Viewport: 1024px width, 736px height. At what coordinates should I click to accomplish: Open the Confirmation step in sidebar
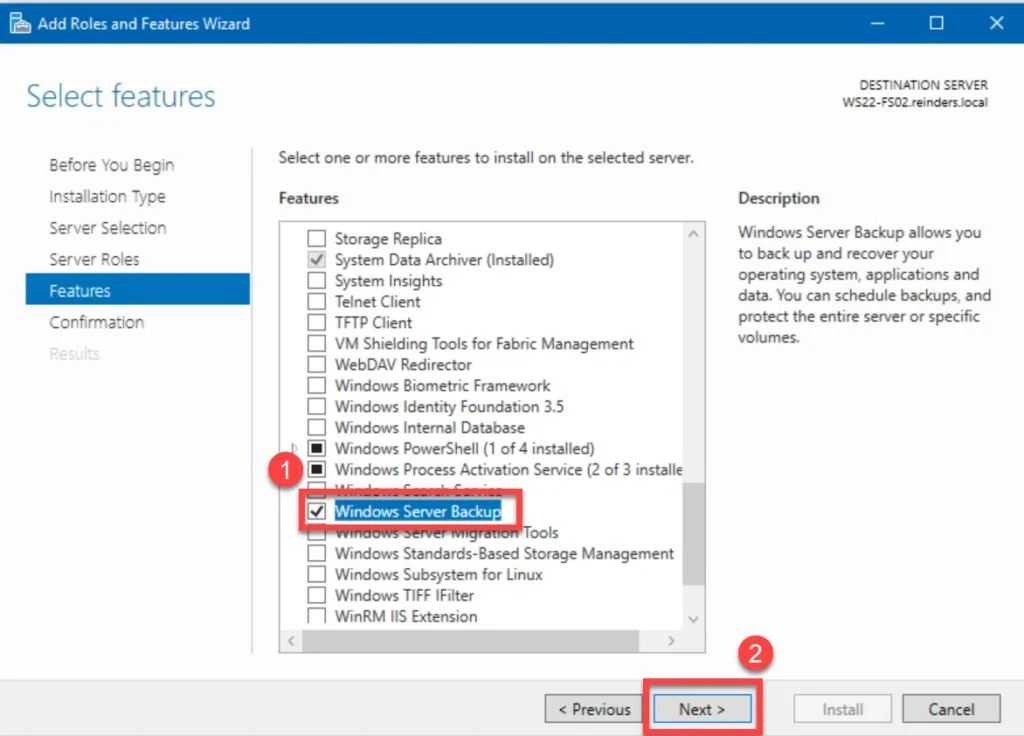tap(97, 322)
